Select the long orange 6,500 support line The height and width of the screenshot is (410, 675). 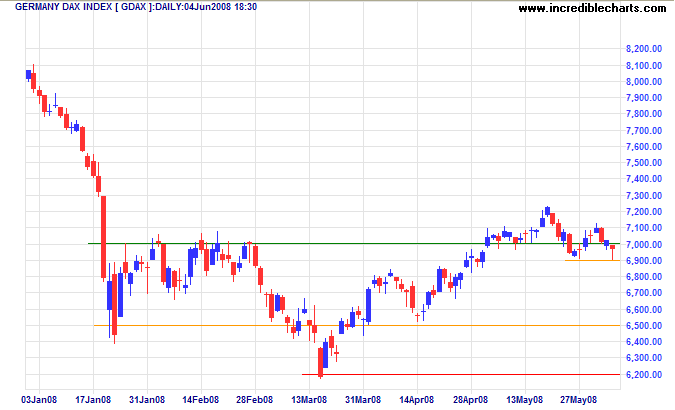pyautogui.click(x=357, y=326)
